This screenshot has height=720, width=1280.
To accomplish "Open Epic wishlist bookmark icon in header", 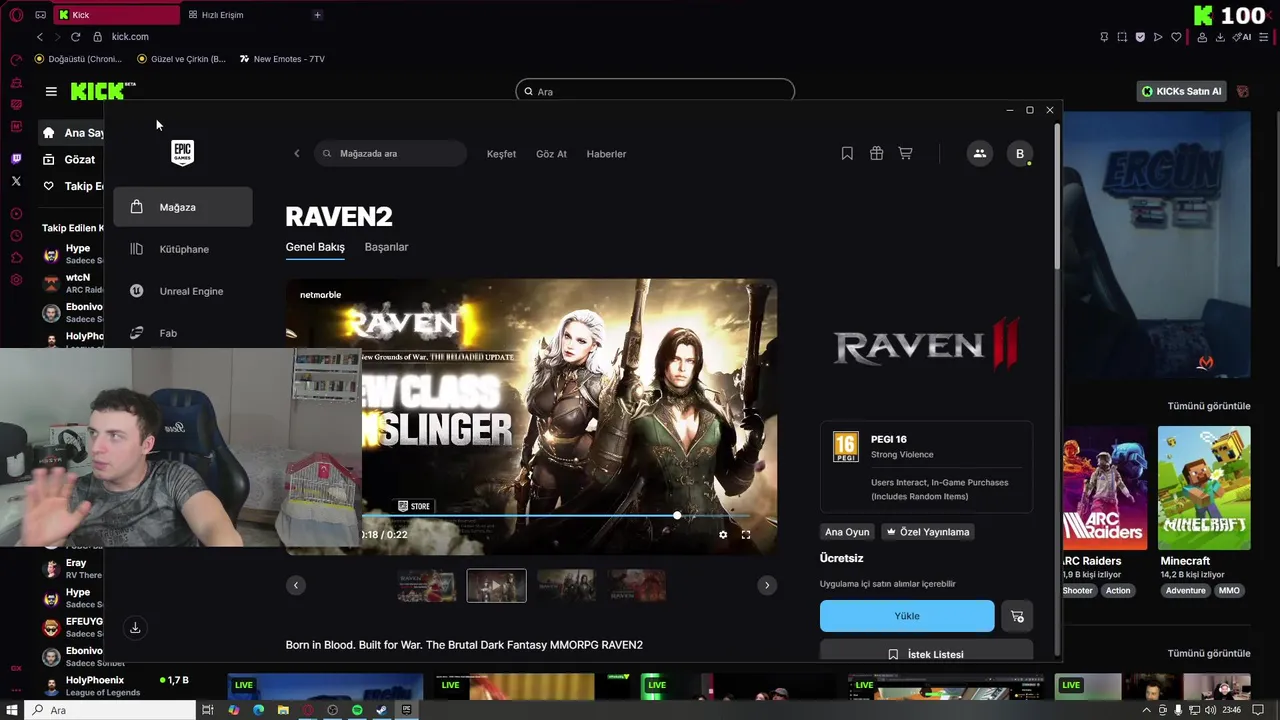I will pyautogui.click(x=847, y=153).
